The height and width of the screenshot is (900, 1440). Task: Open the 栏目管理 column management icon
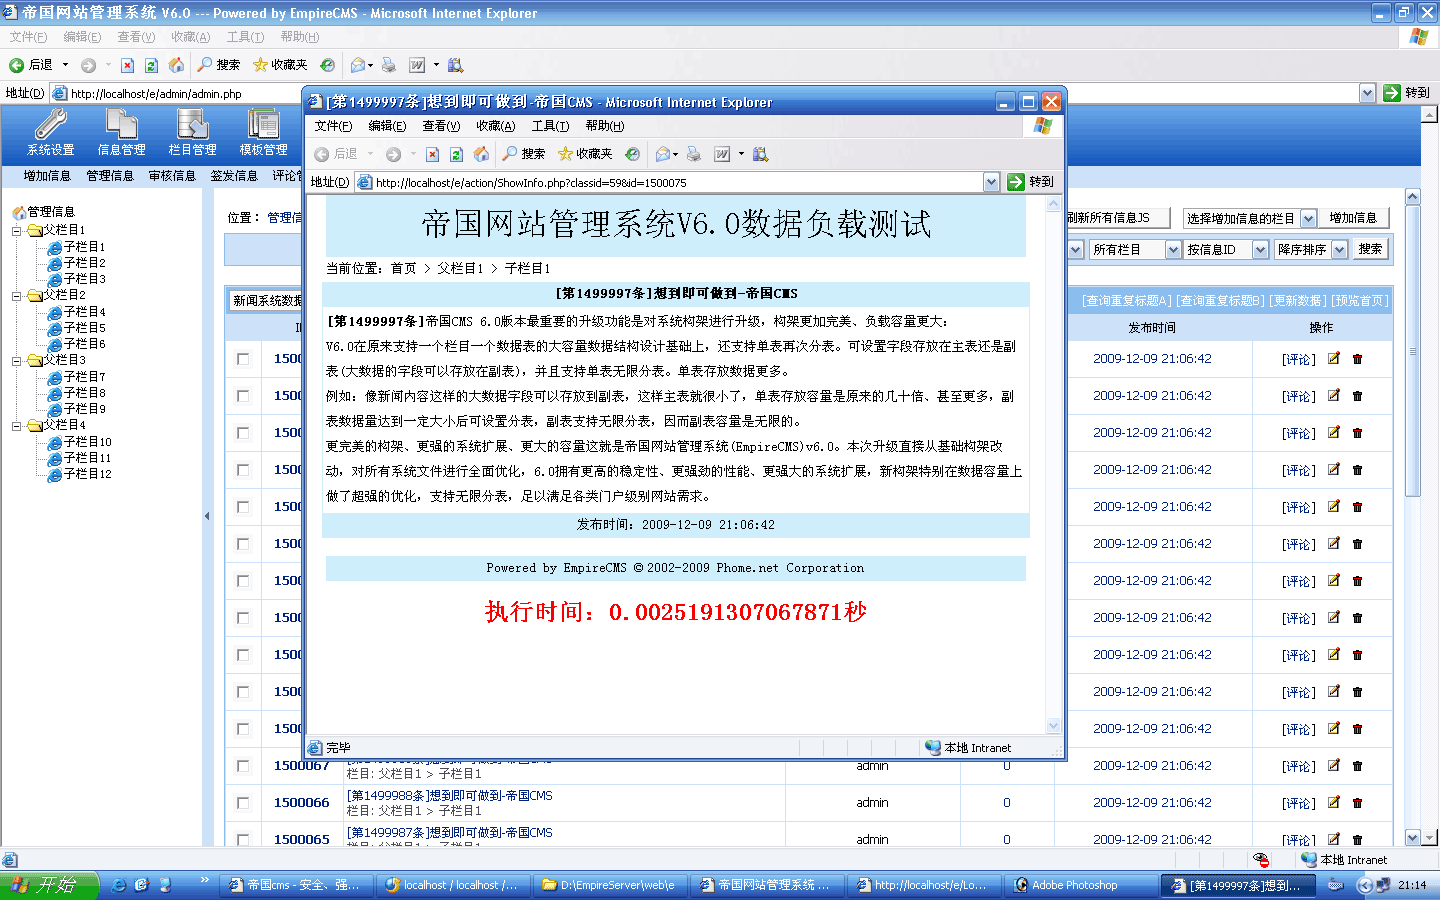coord(192,132)
